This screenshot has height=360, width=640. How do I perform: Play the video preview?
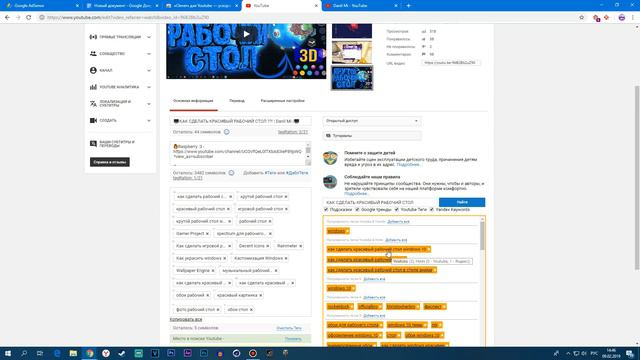246,34
